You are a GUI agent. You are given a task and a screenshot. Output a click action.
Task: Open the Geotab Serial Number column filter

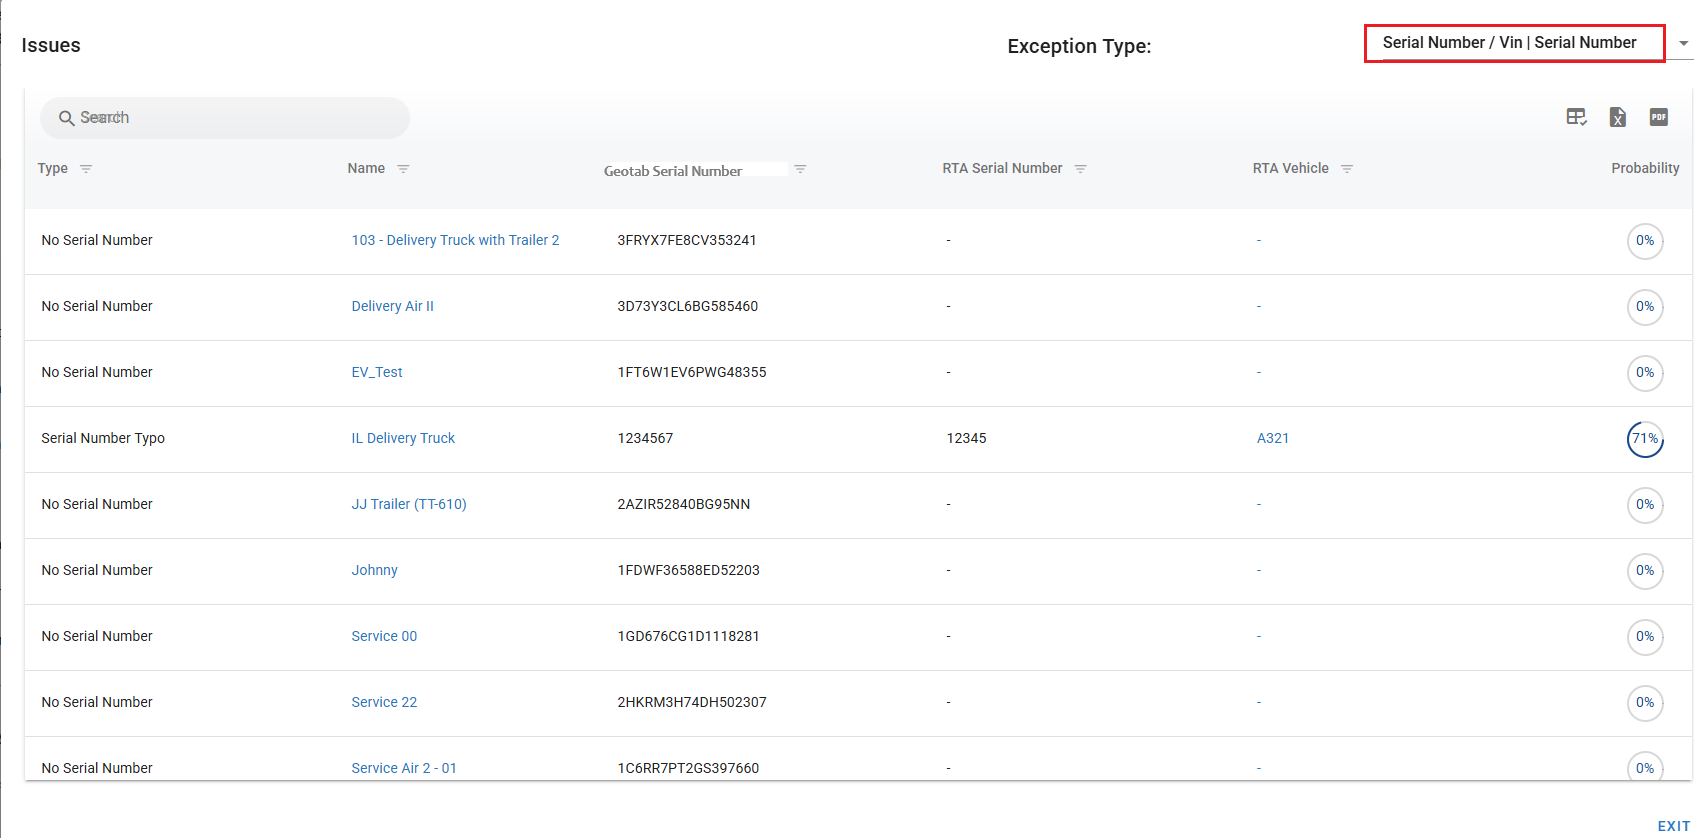pyautogui.click(x=800, y=169)
